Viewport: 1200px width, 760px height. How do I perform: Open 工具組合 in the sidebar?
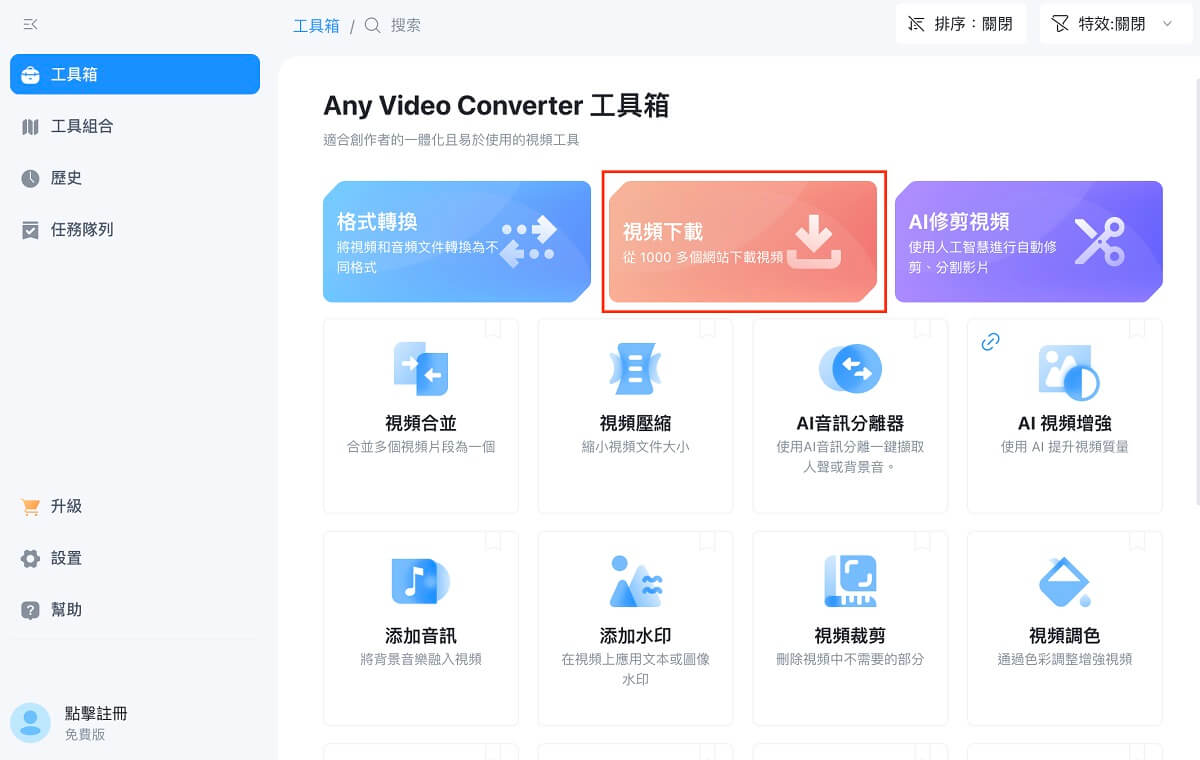click(135, 126)
